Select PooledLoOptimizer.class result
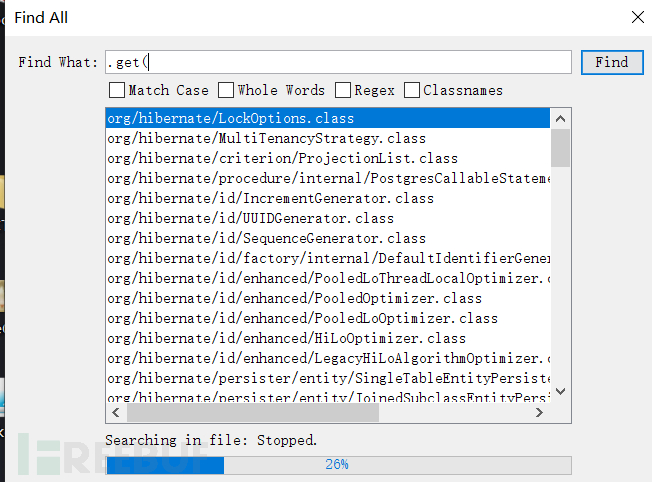The width and height of the screenshot is (652, 482). coord(302,318)
